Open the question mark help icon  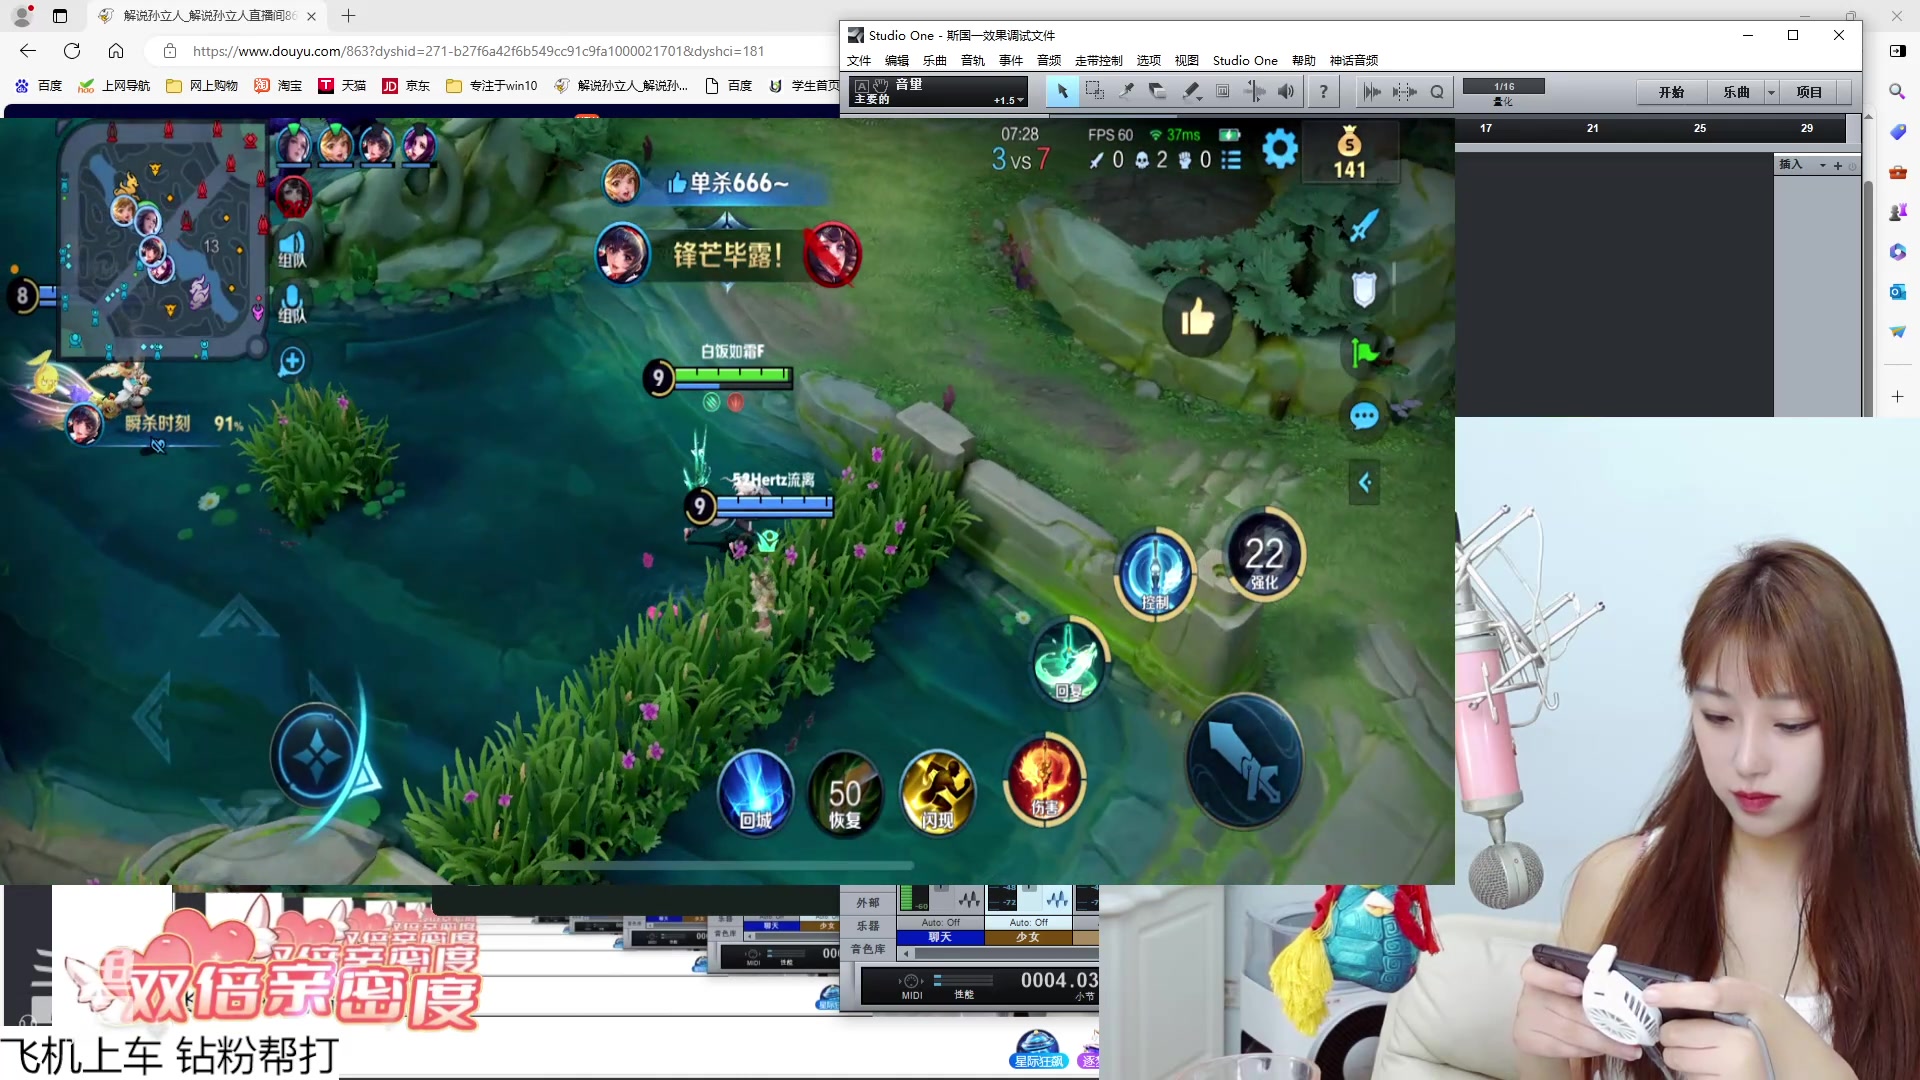click(1323, 92)
